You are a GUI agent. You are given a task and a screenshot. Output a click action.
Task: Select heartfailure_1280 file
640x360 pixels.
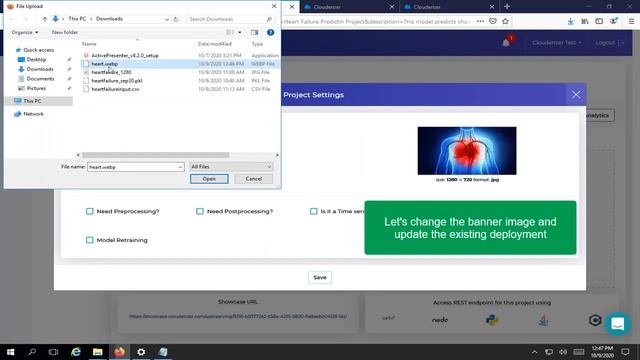click(x=111, y=72)
